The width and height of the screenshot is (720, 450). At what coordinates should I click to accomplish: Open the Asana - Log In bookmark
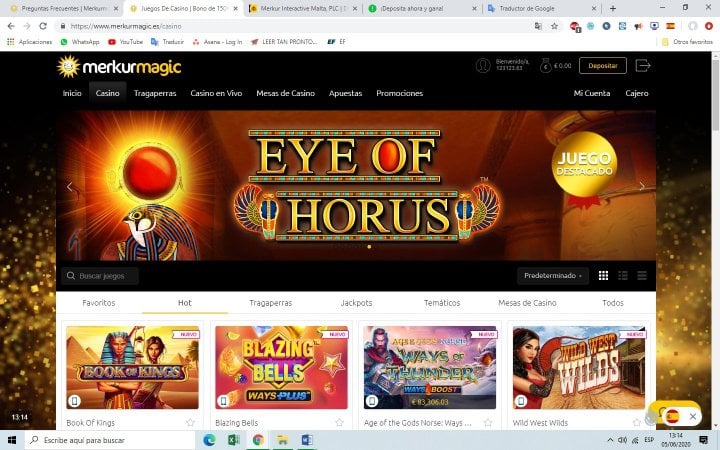pos(217,42)
